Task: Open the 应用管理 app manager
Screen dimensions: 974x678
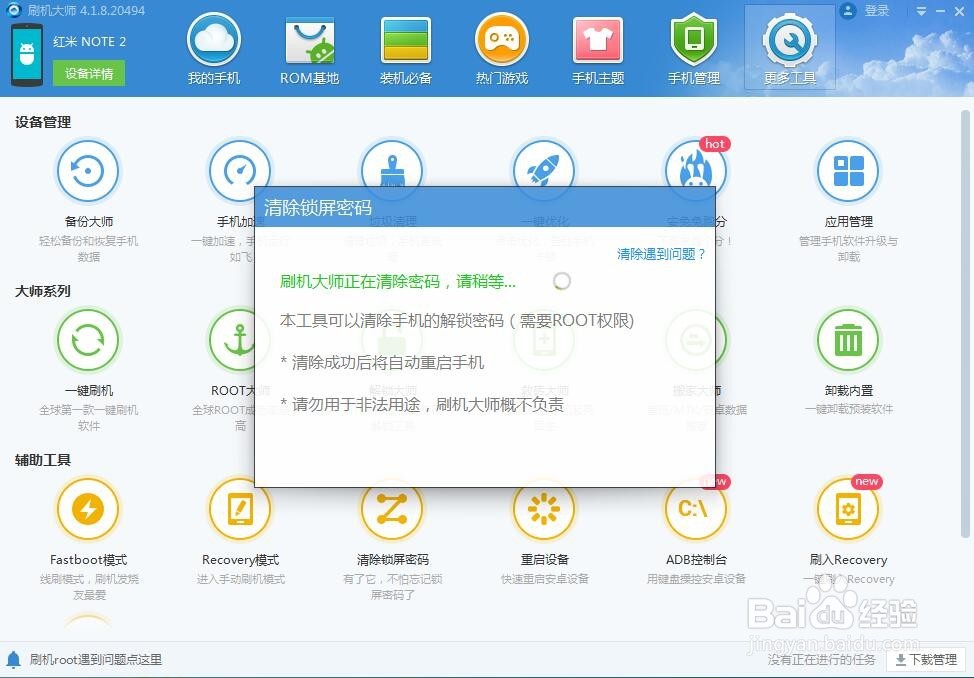Action: pyautogui.click(x=848, y=170)
